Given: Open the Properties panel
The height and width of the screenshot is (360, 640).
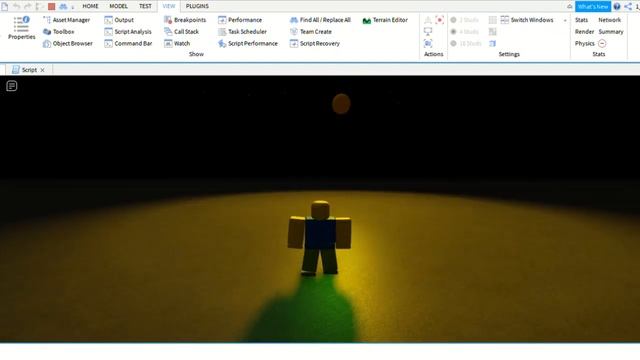Looking at the screenshot, I should click(22, 28).
